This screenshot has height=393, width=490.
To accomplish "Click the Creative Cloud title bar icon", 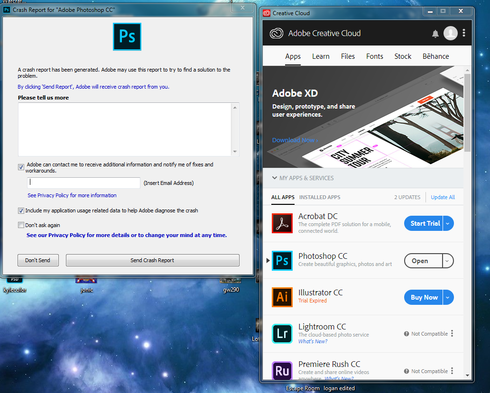I will coord(266,13).
